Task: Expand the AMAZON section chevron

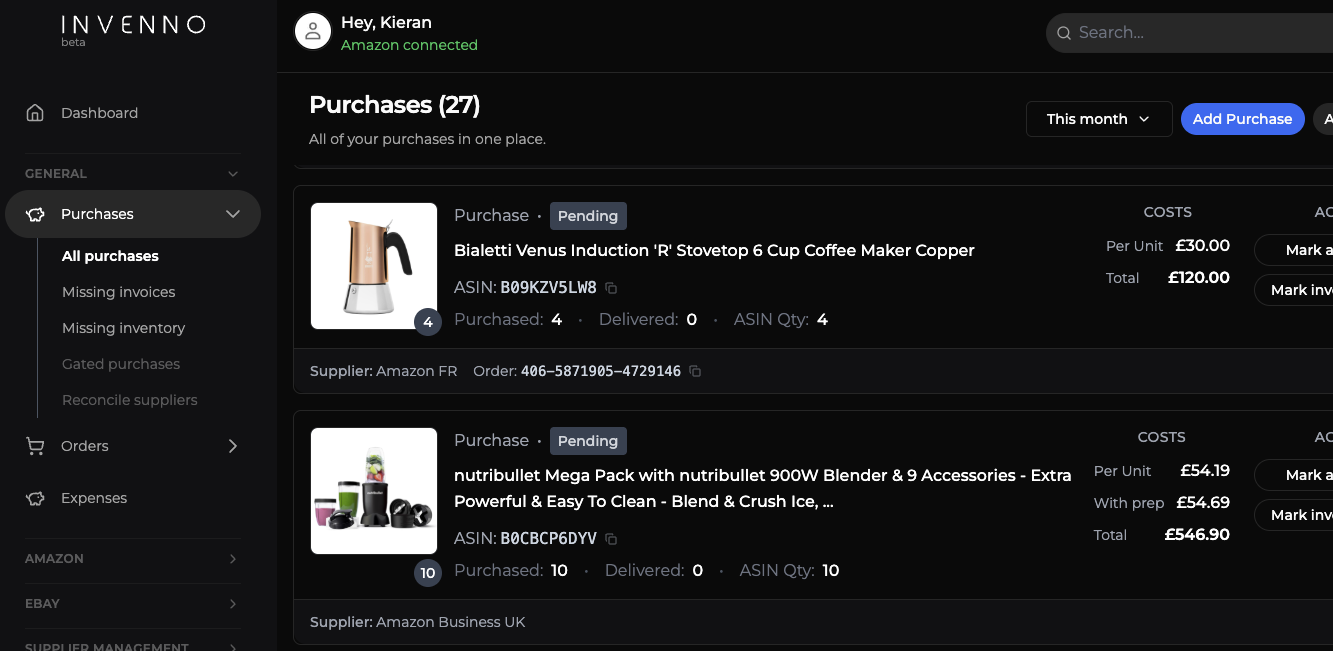Action: 233,559
